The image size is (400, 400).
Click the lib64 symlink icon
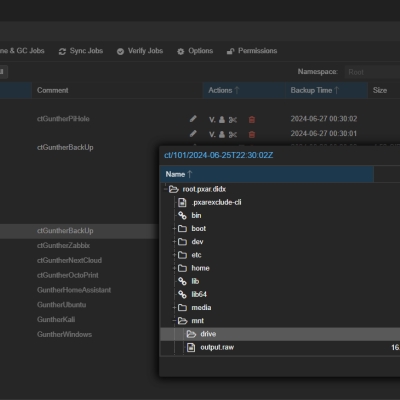click(x=182, y=294)
